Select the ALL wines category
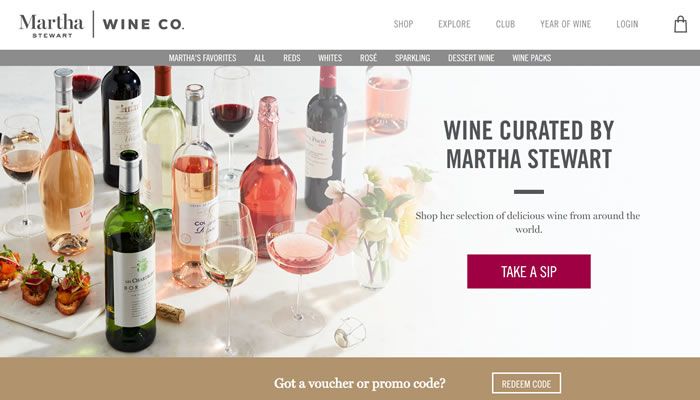700x400 pixels. click(x=259, y=58)
